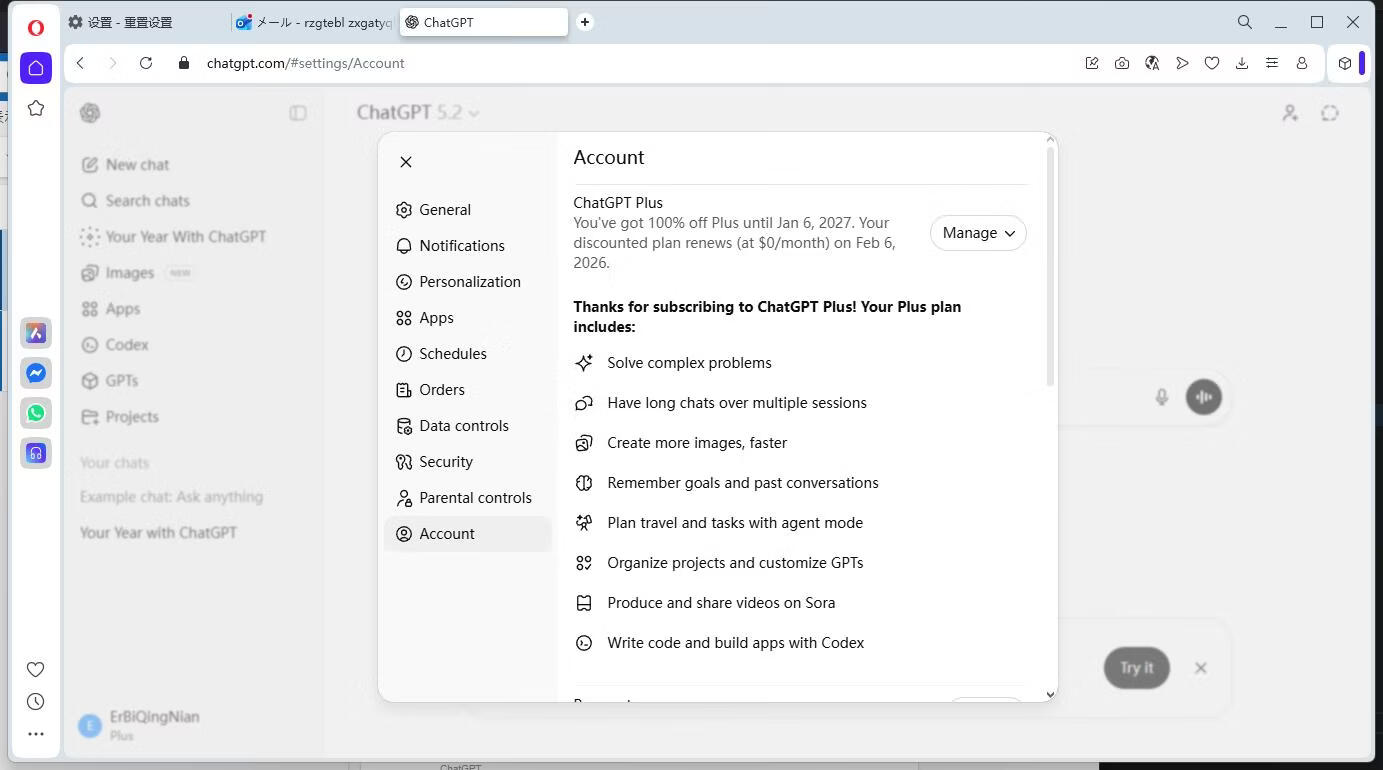
Task: Open Opera history clock icon
Action: coord(36,702)
